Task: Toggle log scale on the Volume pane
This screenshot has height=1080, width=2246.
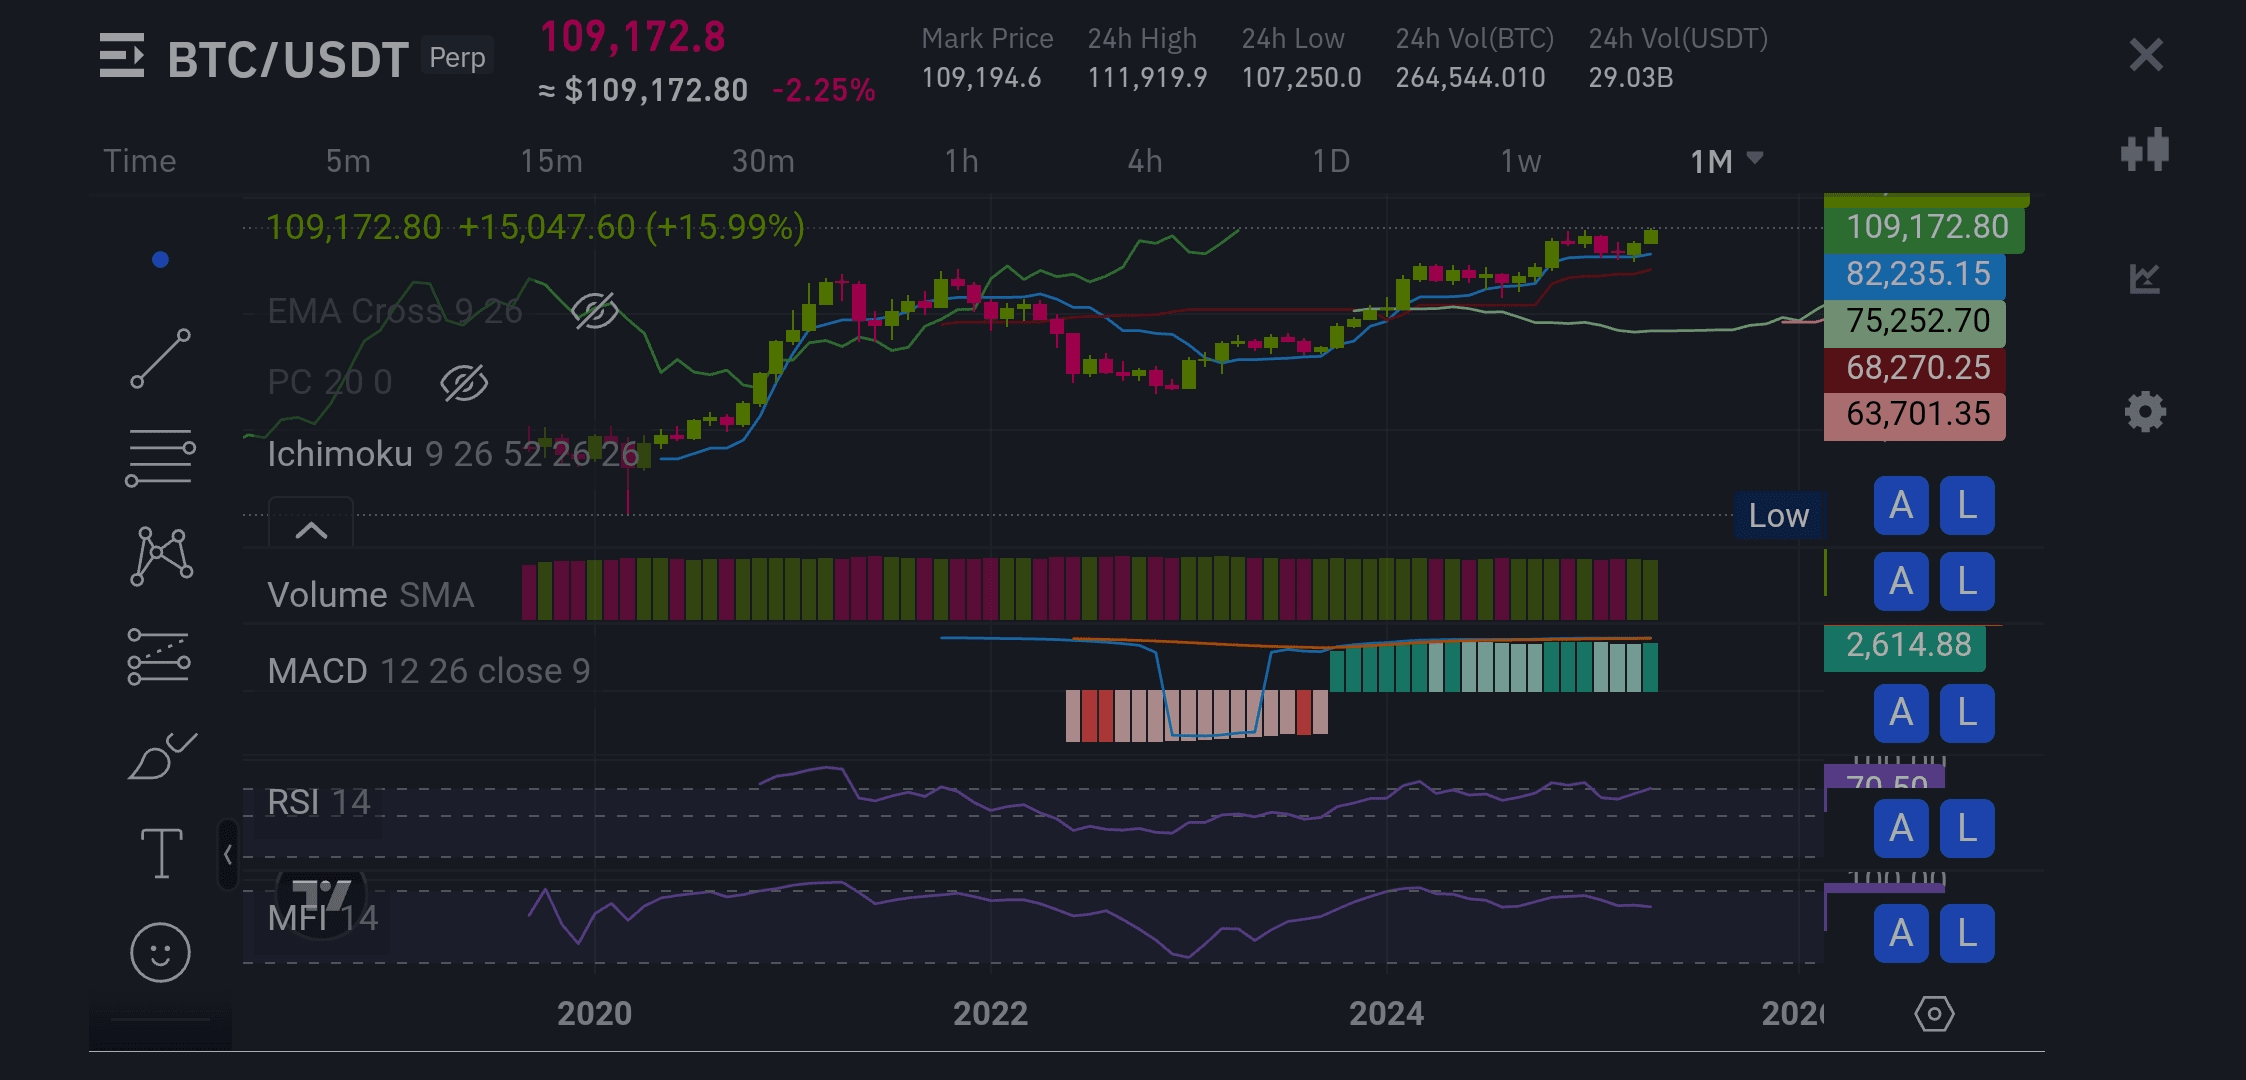Action: click(x=1966, y=581)
